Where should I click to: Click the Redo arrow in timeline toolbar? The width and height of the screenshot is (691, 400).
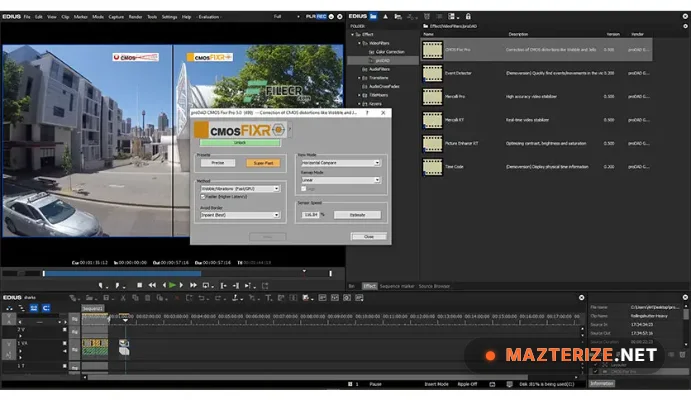pos(218,298)
